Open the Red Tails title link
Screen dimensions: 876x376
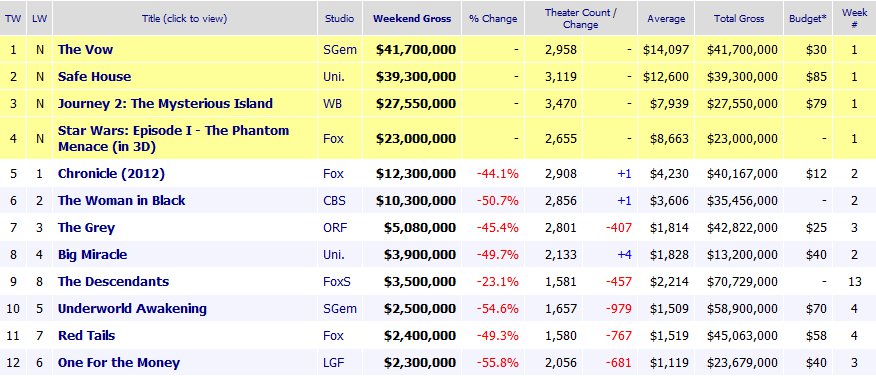pos(86,335)
